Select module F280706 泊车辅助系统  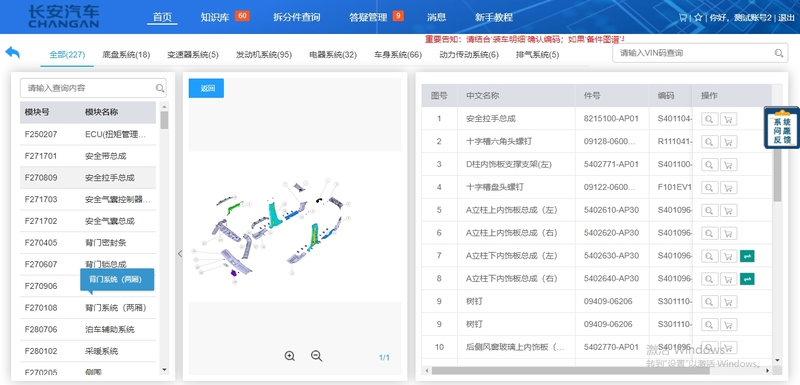88,329
